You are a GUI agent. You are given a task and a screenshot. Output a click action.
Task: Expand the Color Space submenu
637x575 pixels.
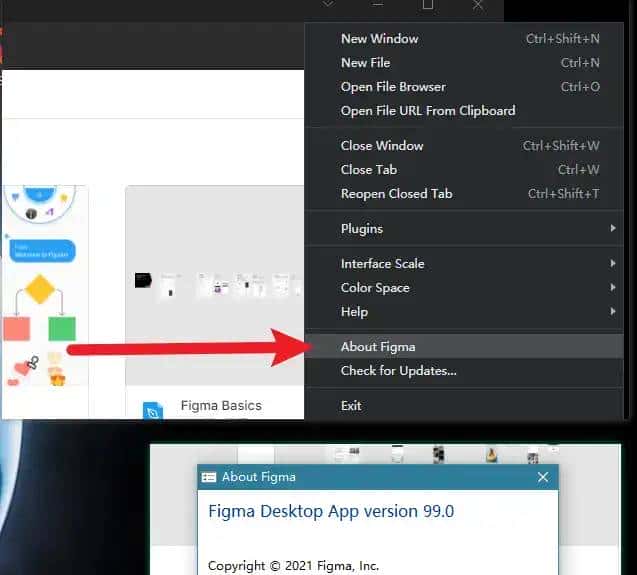[x=464, y=287]
